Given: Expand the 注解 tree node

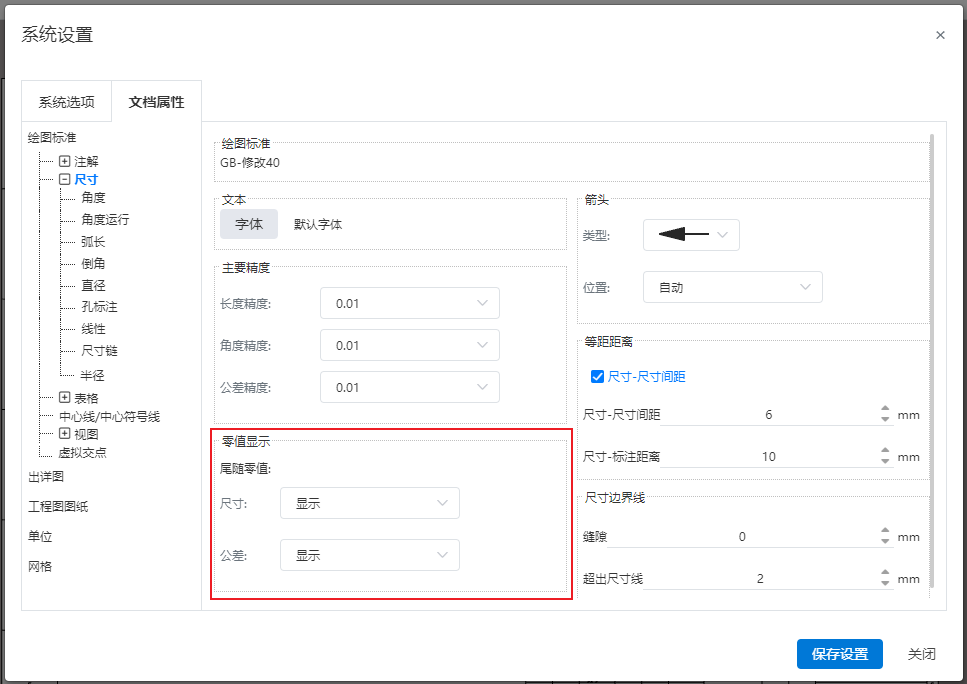Looking at the screenshot, I should [x=65, y=161].
